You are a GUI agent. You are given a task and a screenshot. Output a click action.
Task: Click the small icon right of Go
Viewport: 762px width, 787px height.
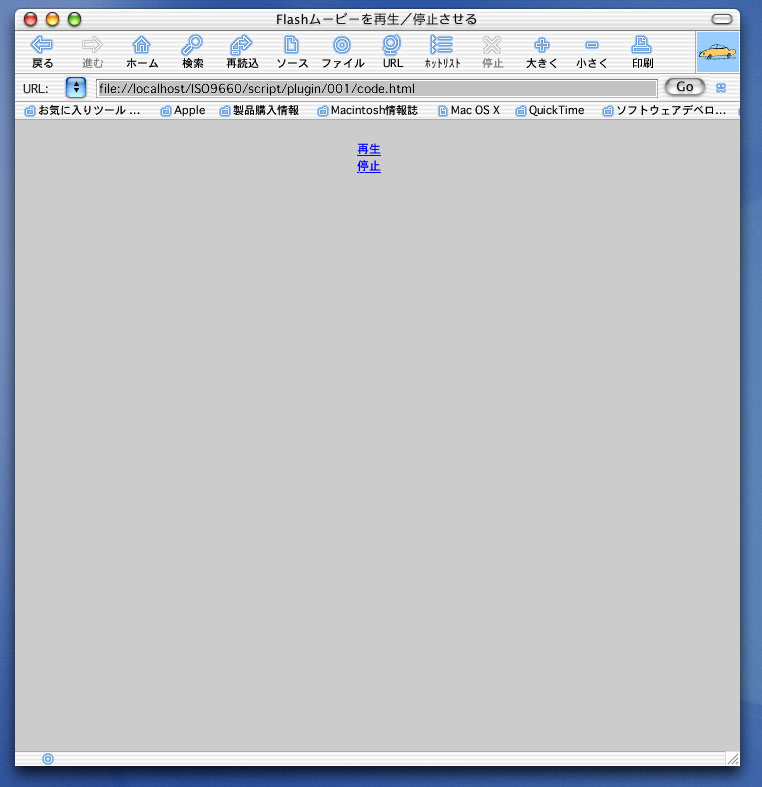click(721, 88)
